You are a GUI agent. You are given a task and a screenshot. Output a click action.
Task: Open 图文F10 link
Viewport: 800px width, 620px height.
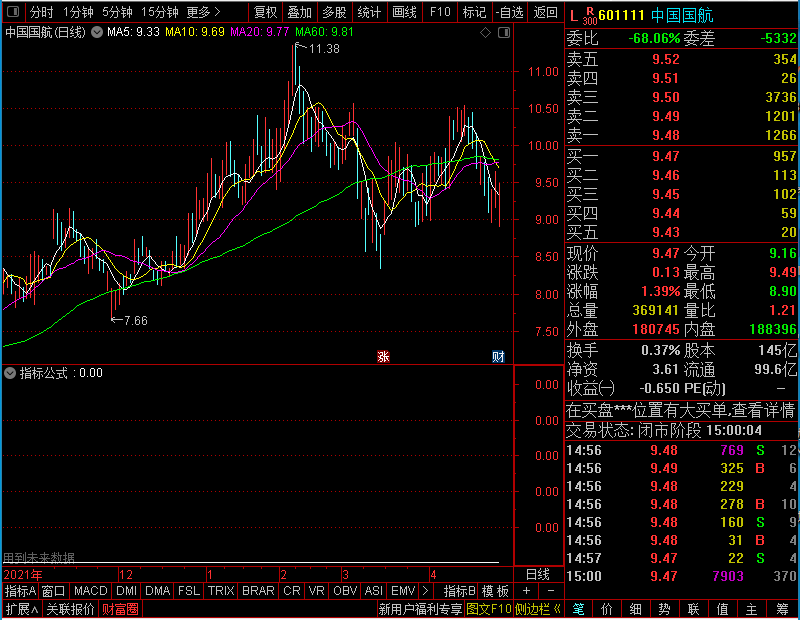pyautogui.click(x=489, y=609)
